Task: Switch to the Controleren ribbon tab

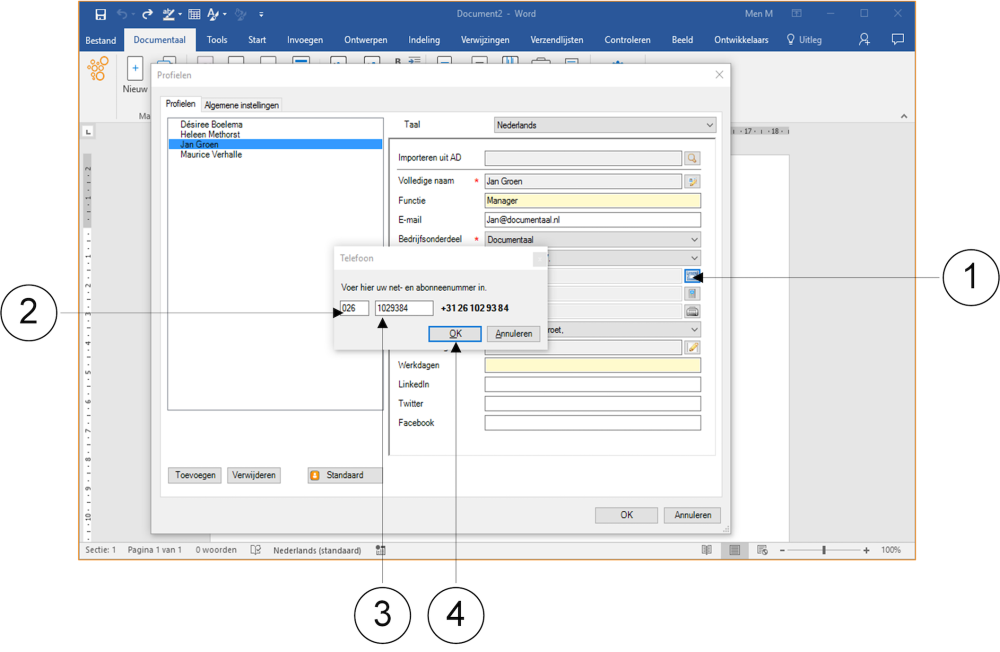Action: pos(628,40)
